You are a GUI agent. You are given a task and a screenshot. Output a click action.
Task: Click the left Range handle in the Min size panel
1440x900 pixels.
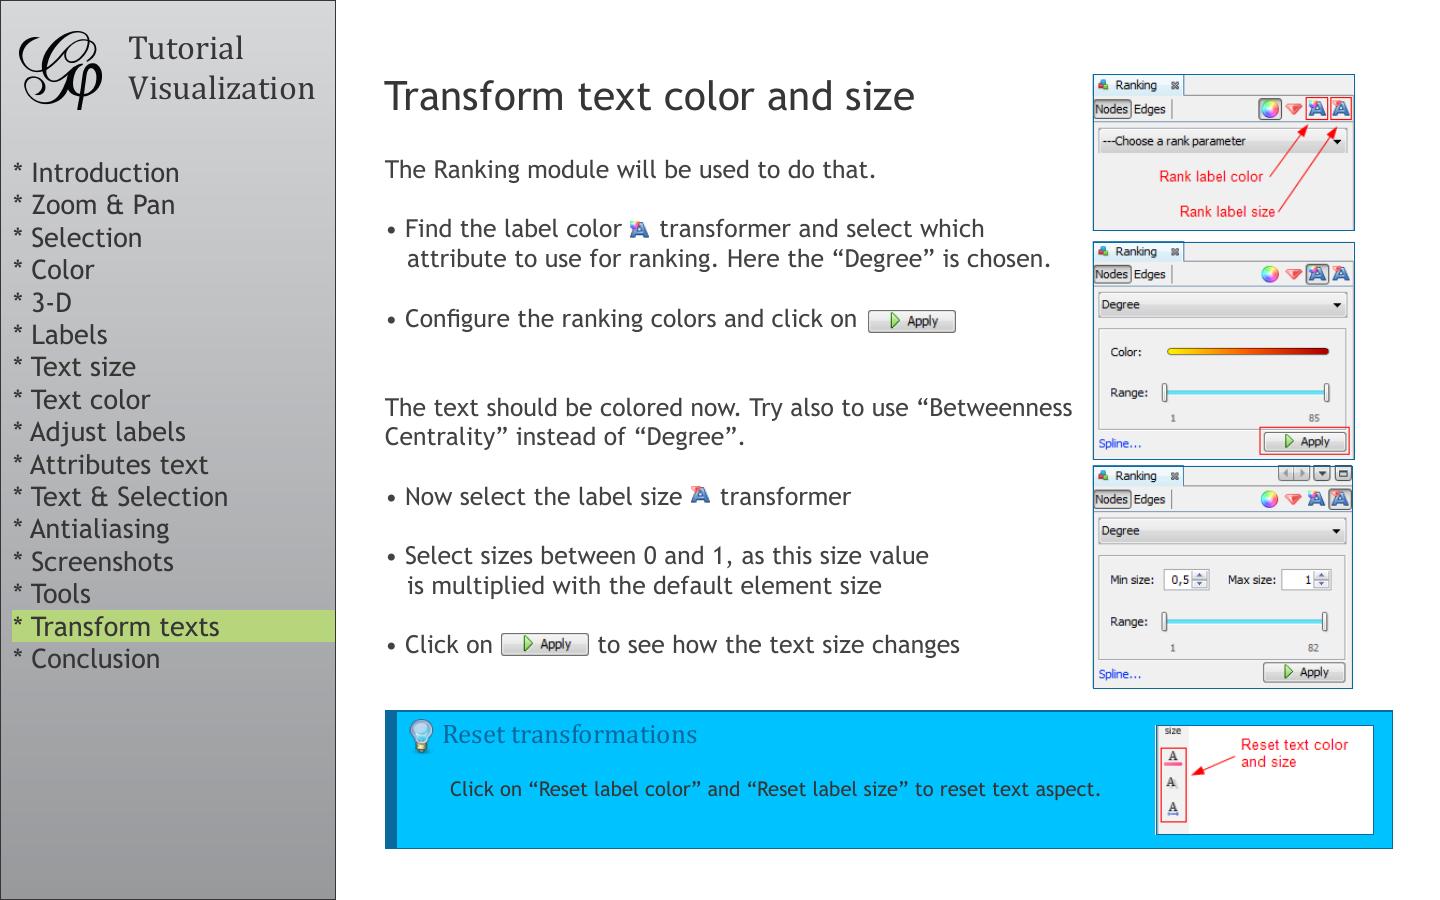pos(1164,622)
